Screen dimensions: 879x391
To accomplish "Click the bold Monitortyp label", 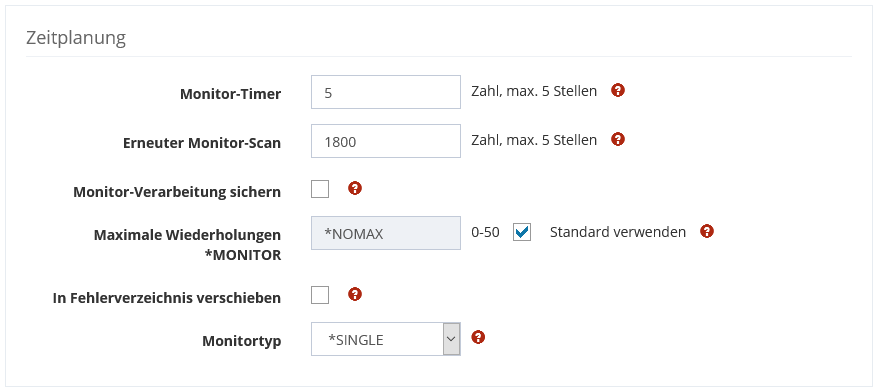I will (x=242, y=341).
